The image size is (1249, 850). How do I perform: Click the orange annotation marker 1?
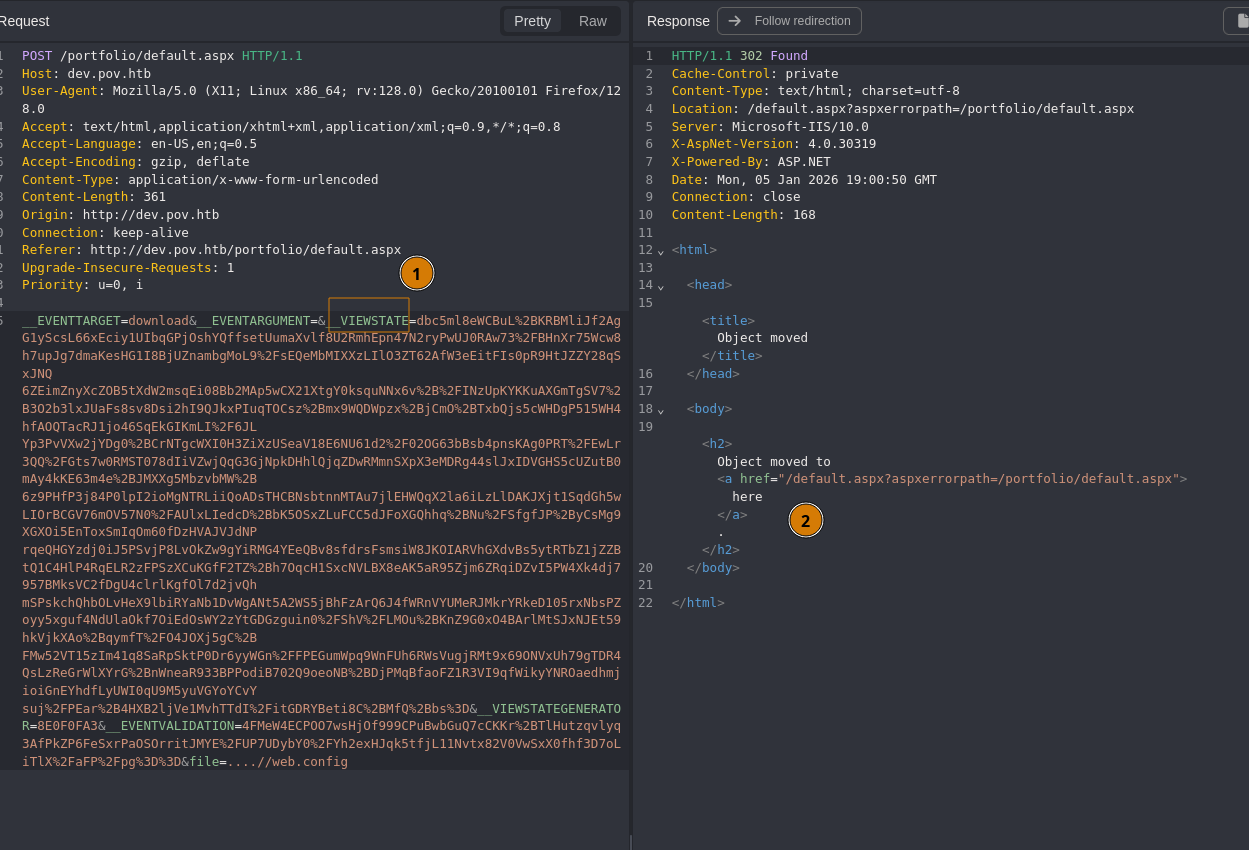pos(417,273)
